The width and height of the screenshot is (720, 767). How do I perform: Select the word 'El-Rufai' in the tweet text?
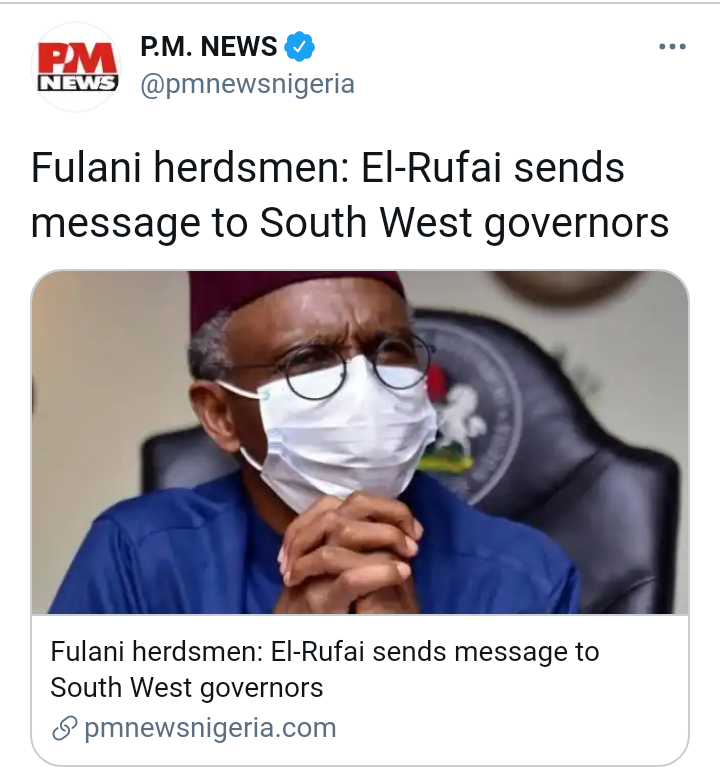[x=432, y=167]
